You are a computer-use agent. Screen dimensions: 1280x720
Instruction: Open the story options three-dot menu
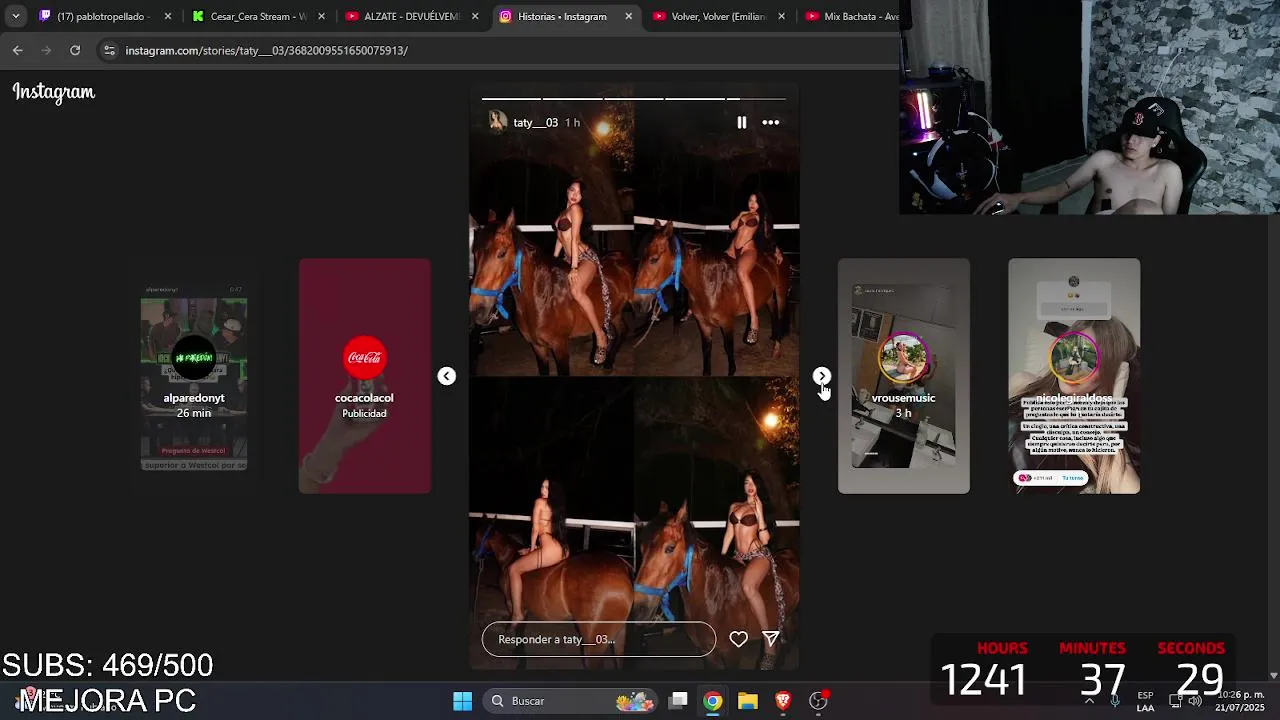[771, 122]
